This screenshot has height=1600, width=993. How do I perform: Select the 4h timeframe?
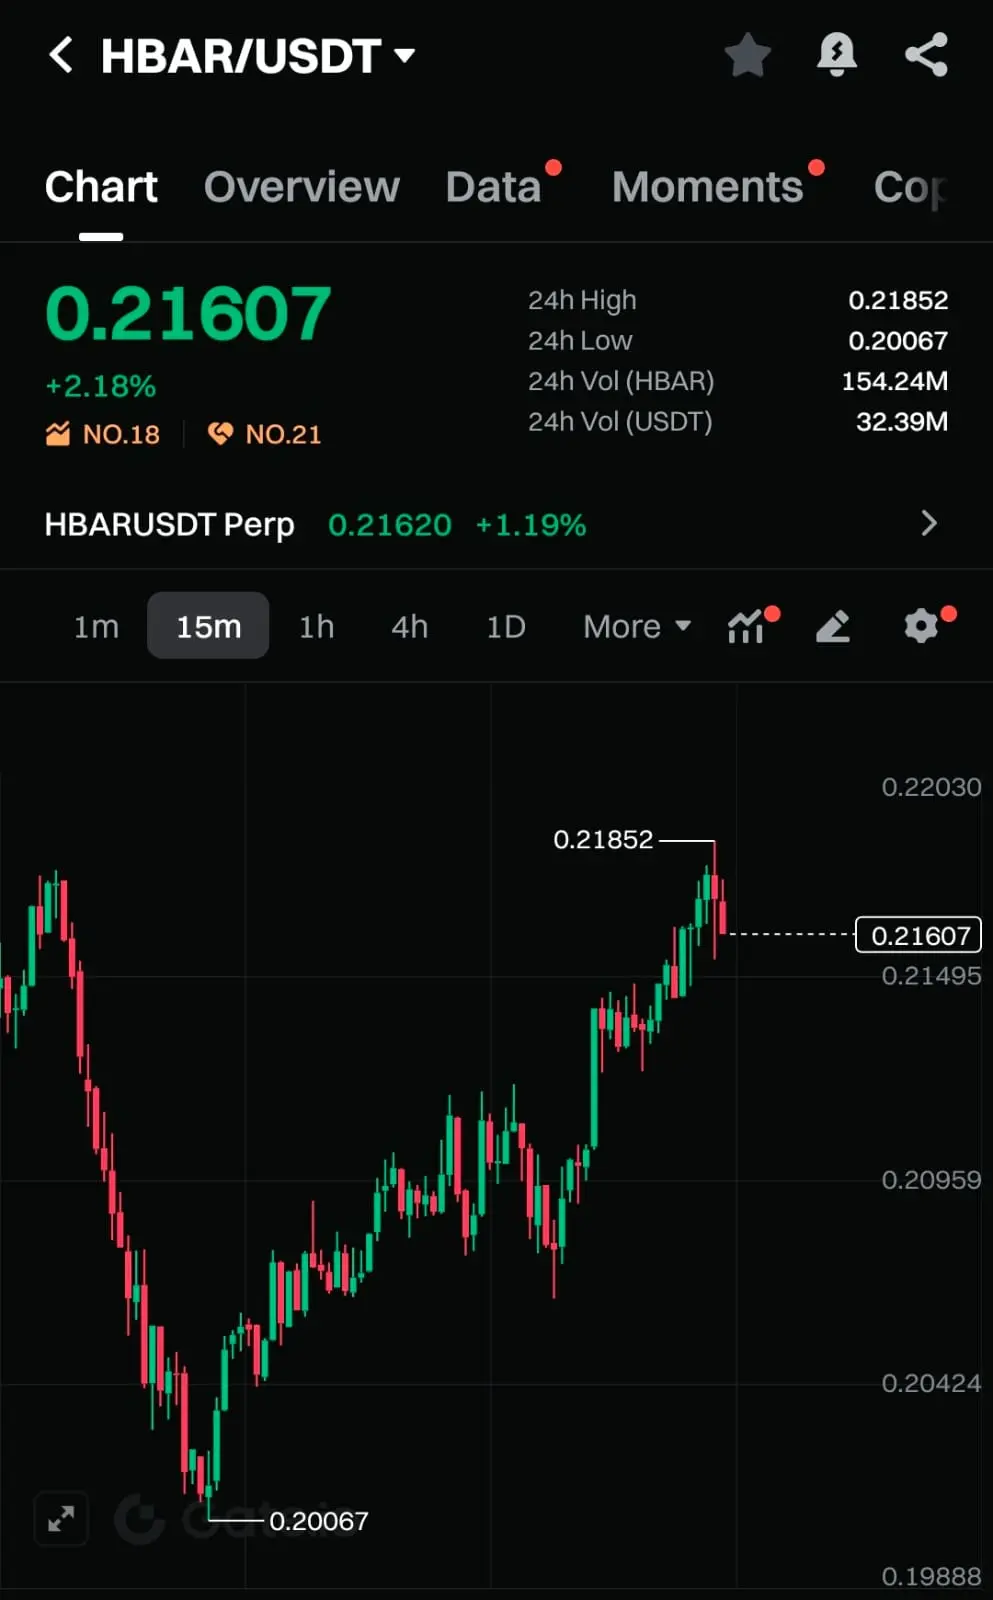point(410,627)
